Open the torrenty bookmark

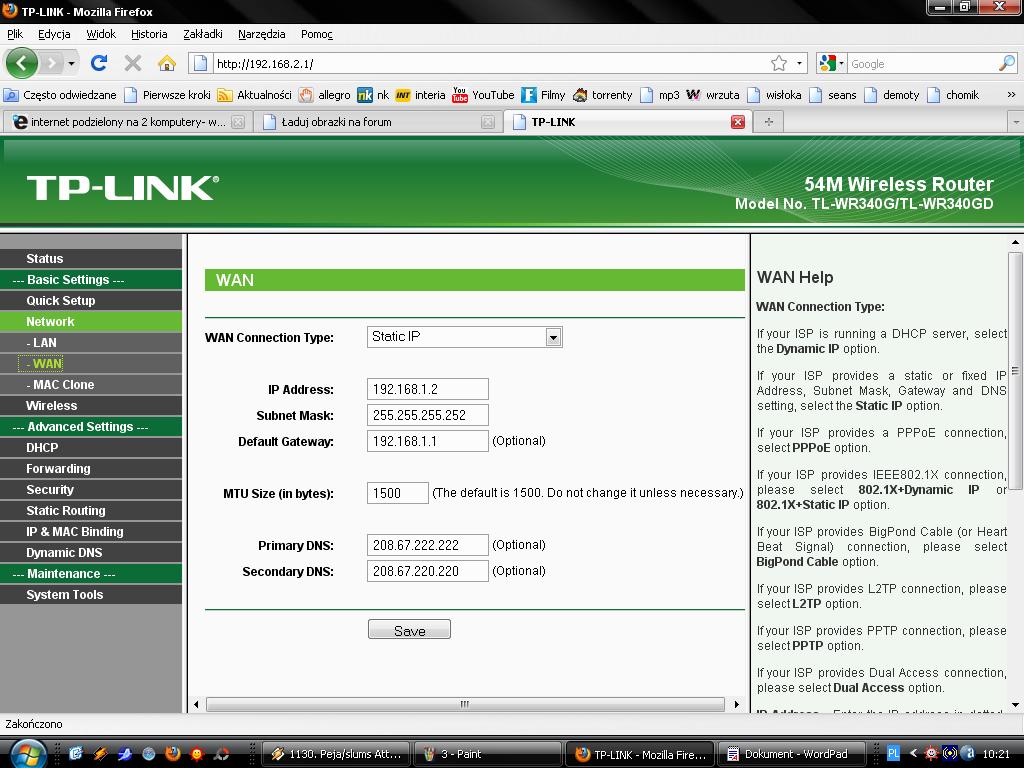(x=602, y=95)
